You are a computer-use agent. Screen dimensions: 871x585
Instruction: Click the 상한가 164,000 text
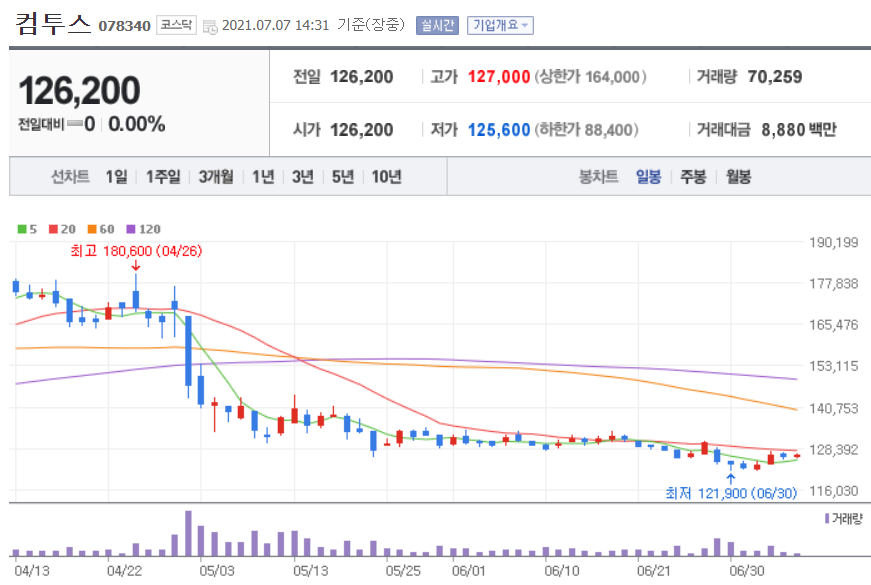[x=590, y=77]
